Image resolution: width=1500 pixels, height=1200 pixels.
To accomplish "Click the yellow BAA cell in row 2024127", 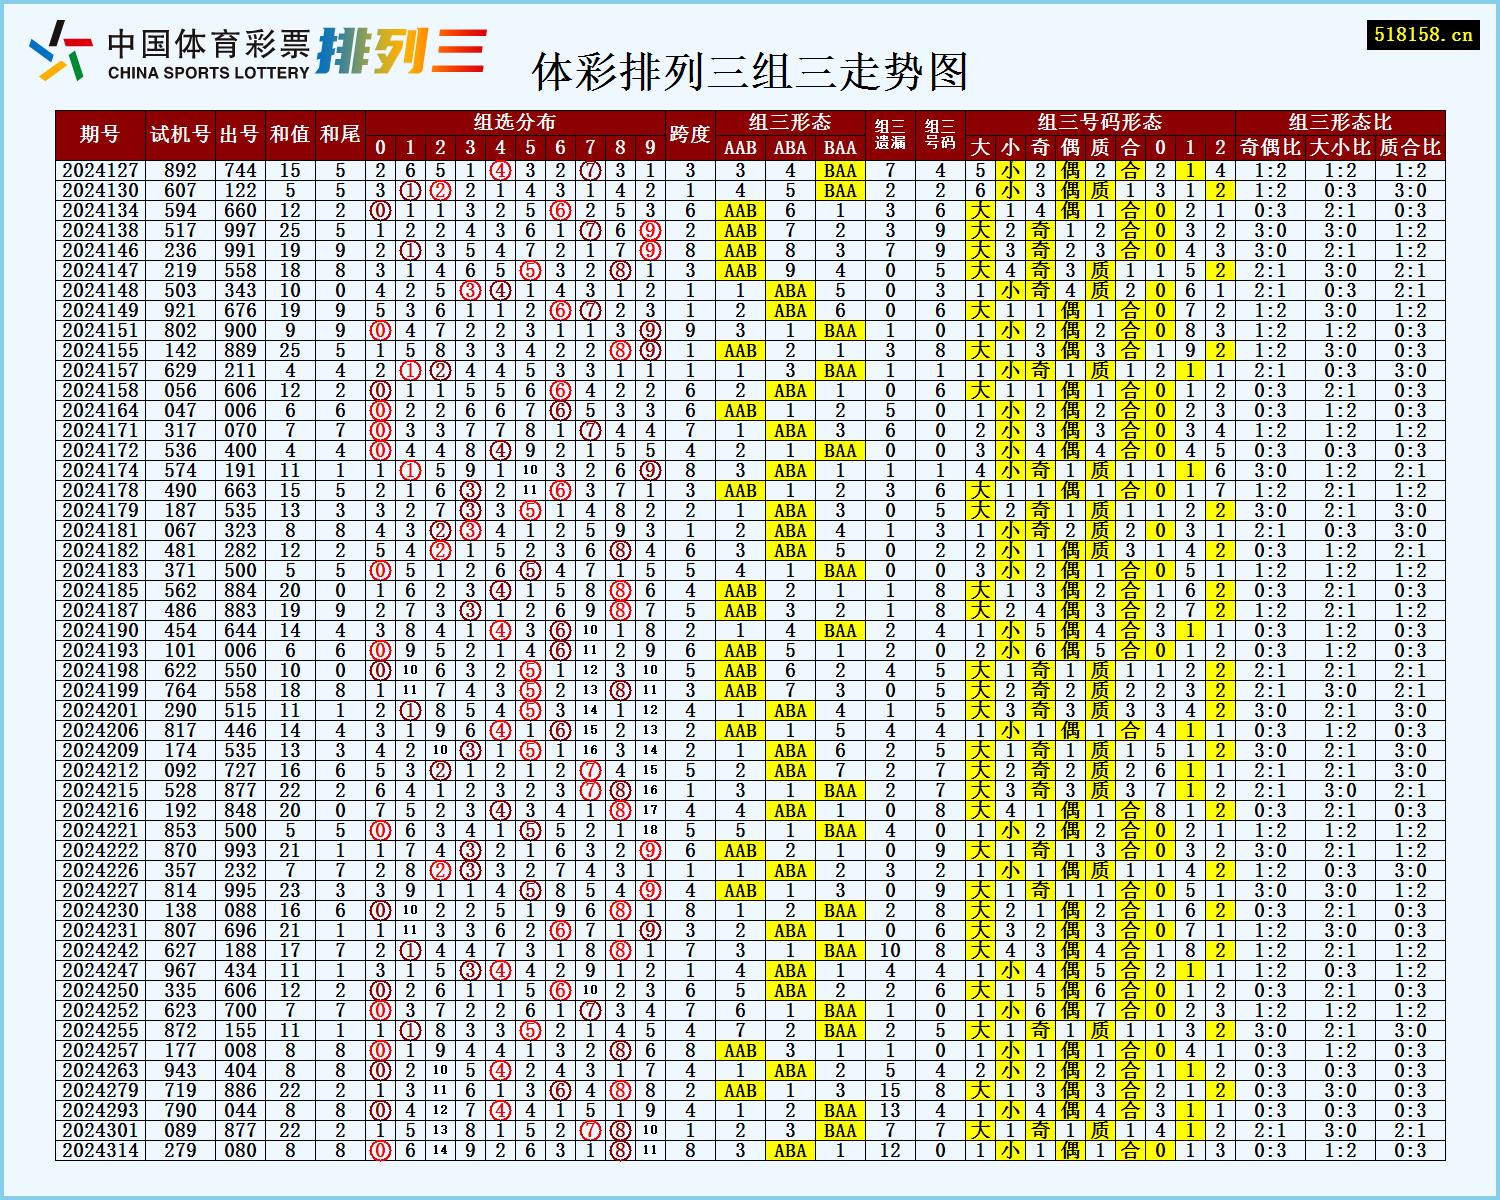I will pyautogui.click(x=838, y=170).
